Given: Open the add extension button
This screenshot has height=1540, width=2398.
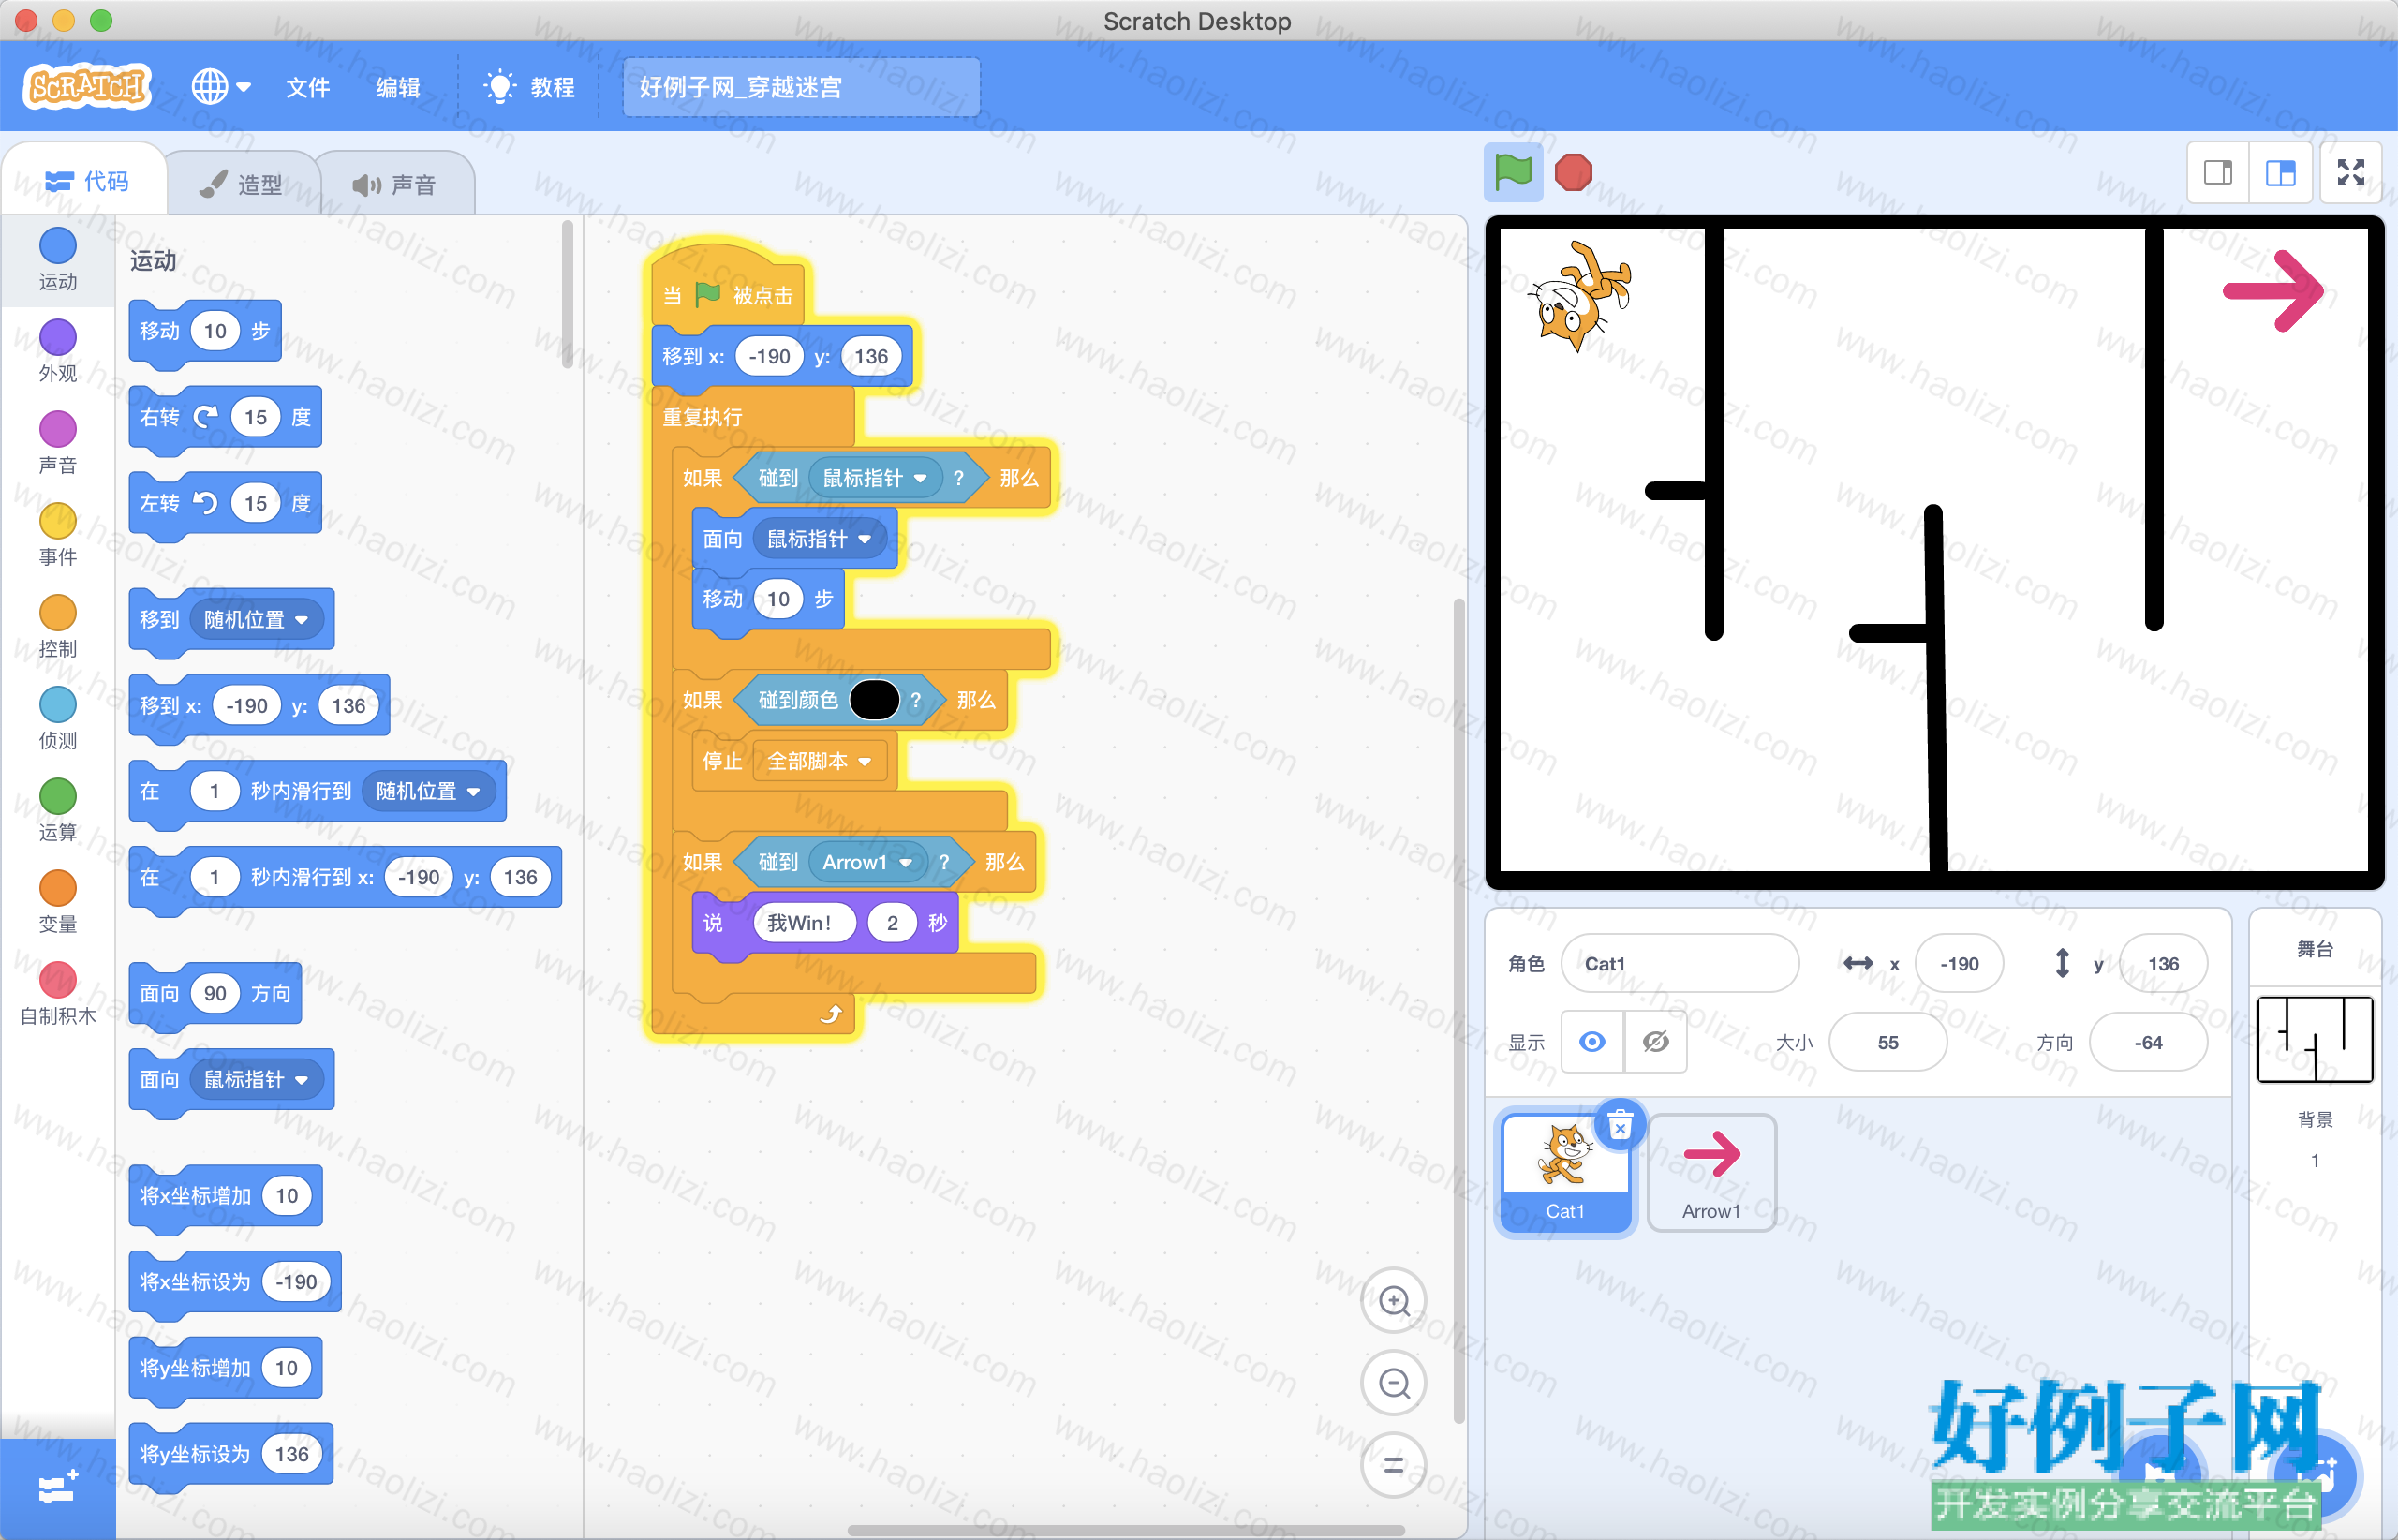Looking at the screenshot, I should coord(57,1488).
